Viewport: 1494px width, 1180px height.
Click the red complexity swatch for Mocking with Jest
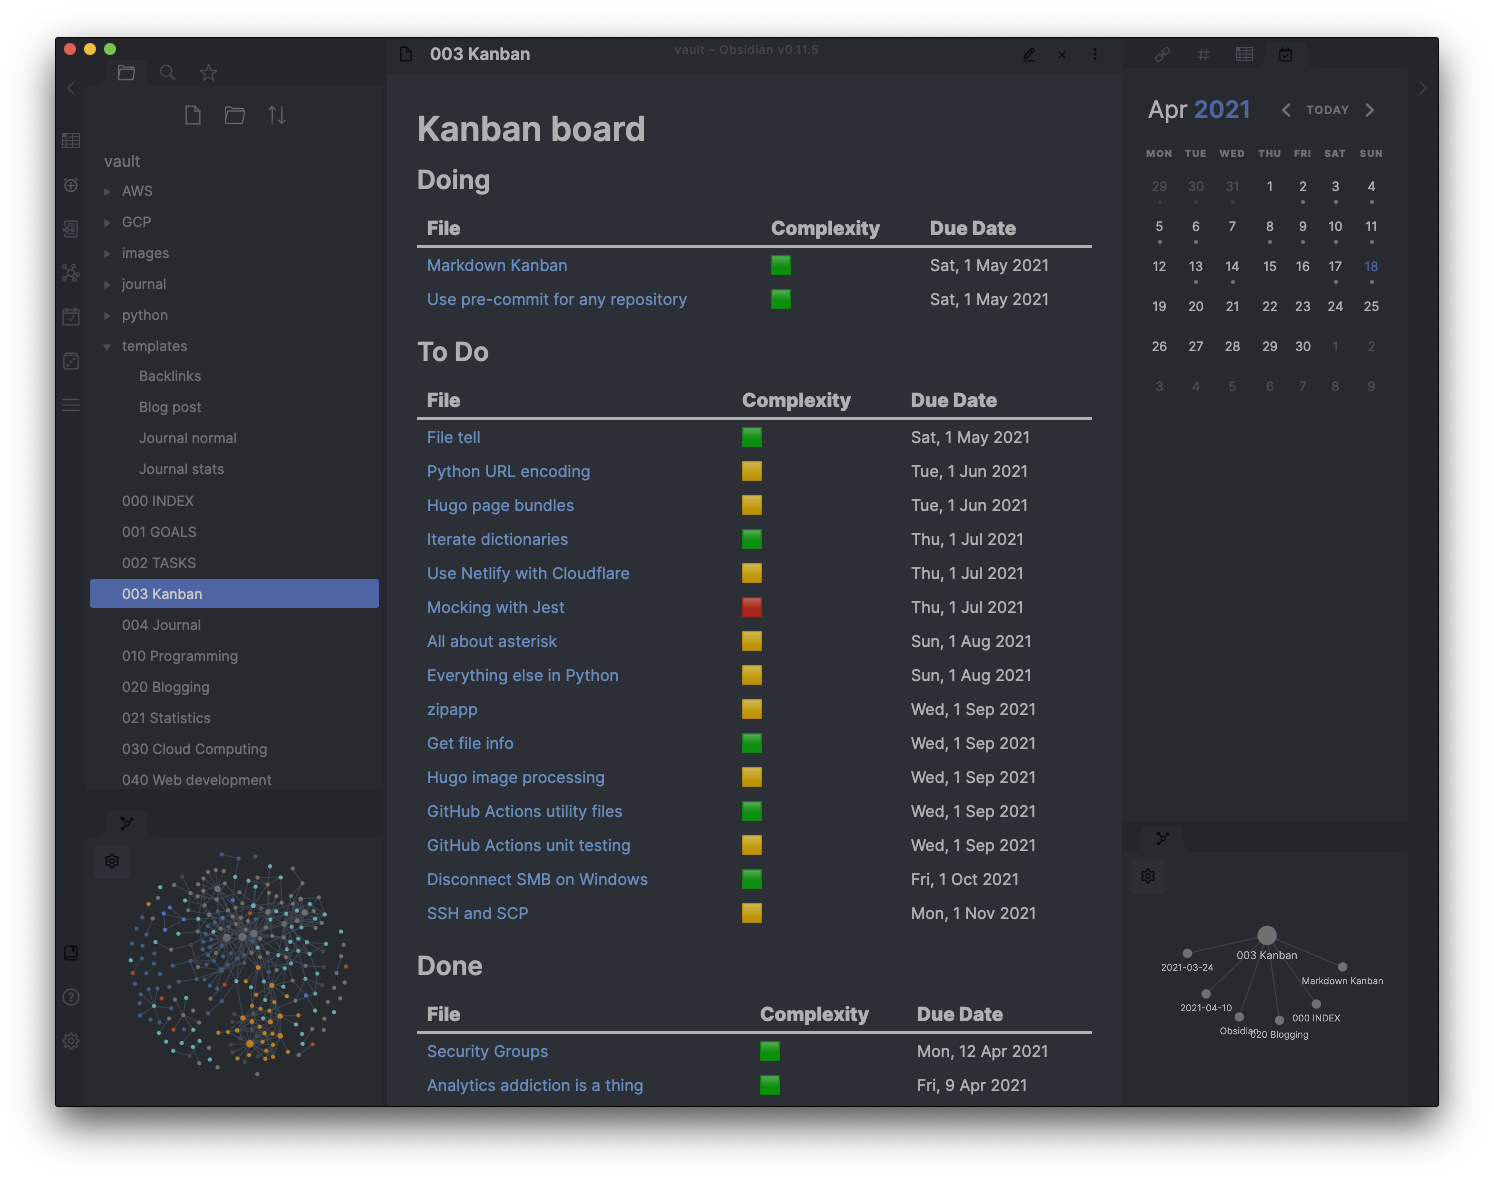[x=751, y=607]
